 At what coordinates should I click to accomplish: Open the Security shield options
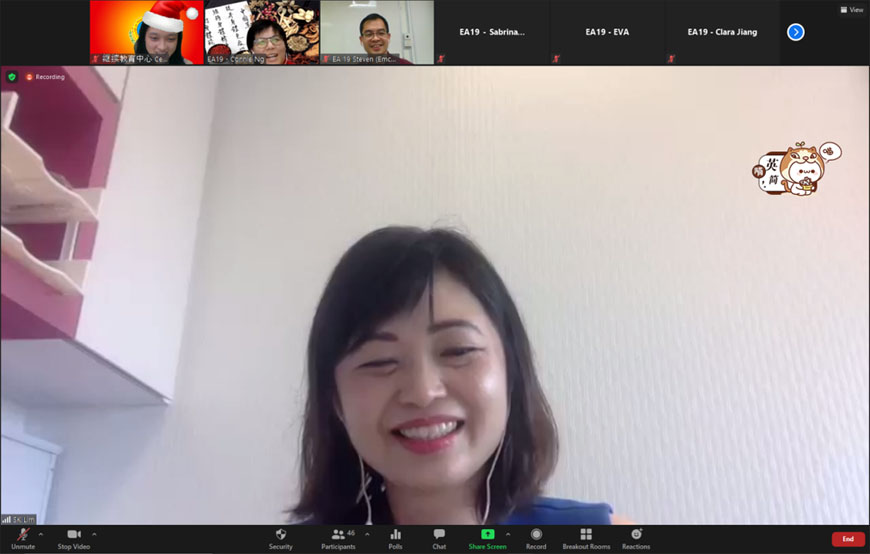click(x=281, y=538)
